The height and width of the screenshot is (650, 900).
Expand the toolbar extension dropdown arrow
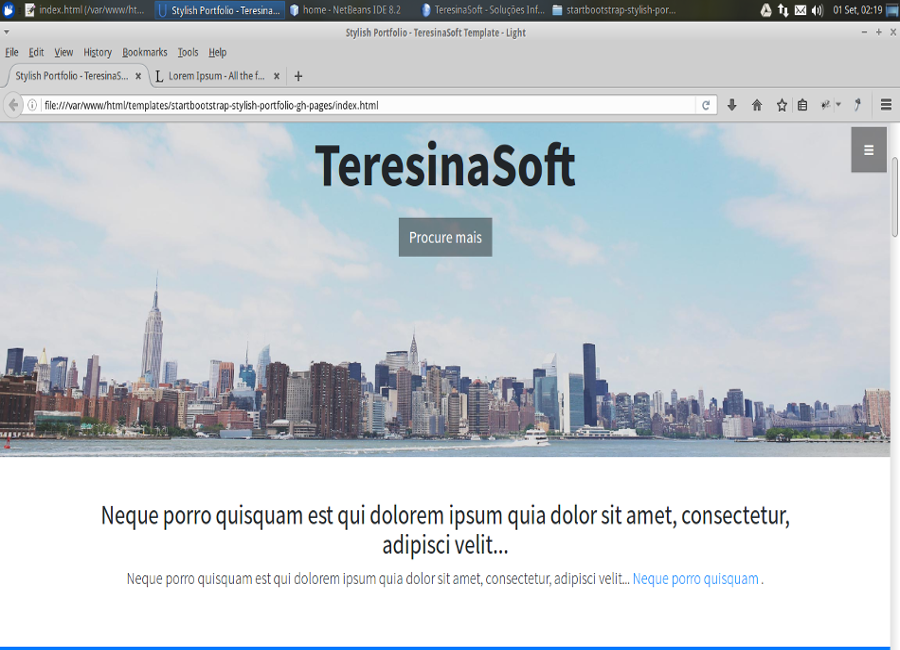click(x=838, y=105)
